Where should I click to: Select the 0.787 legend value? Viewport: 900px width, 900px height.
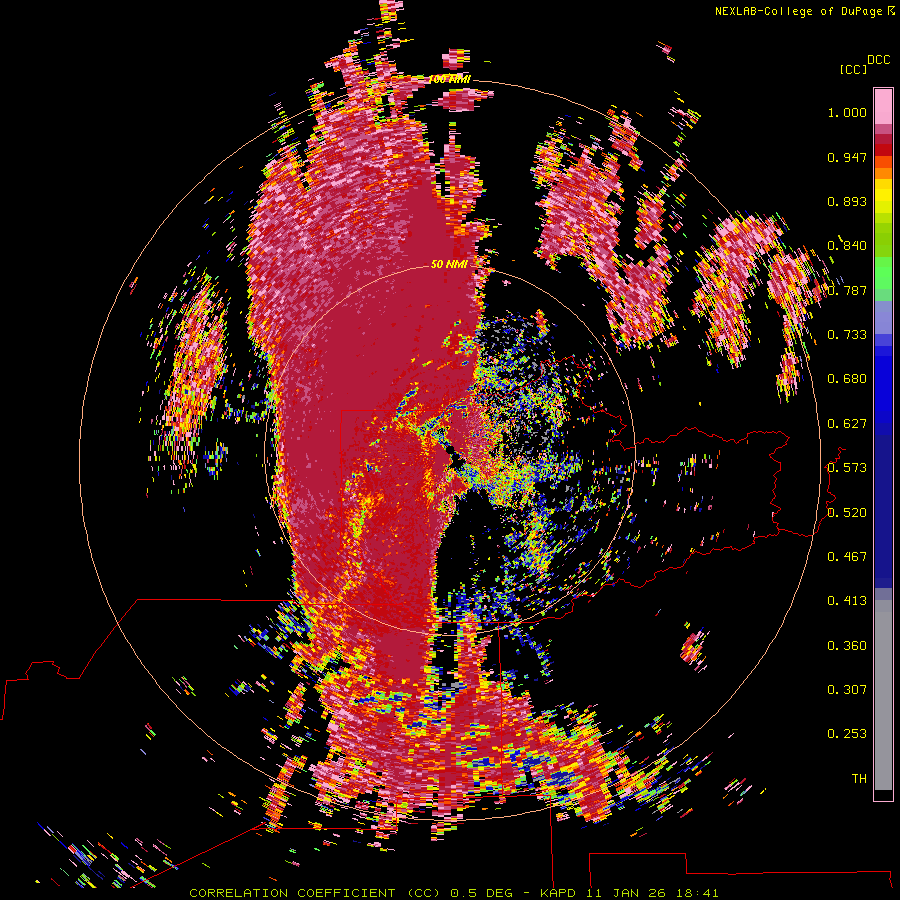(847, 290)
